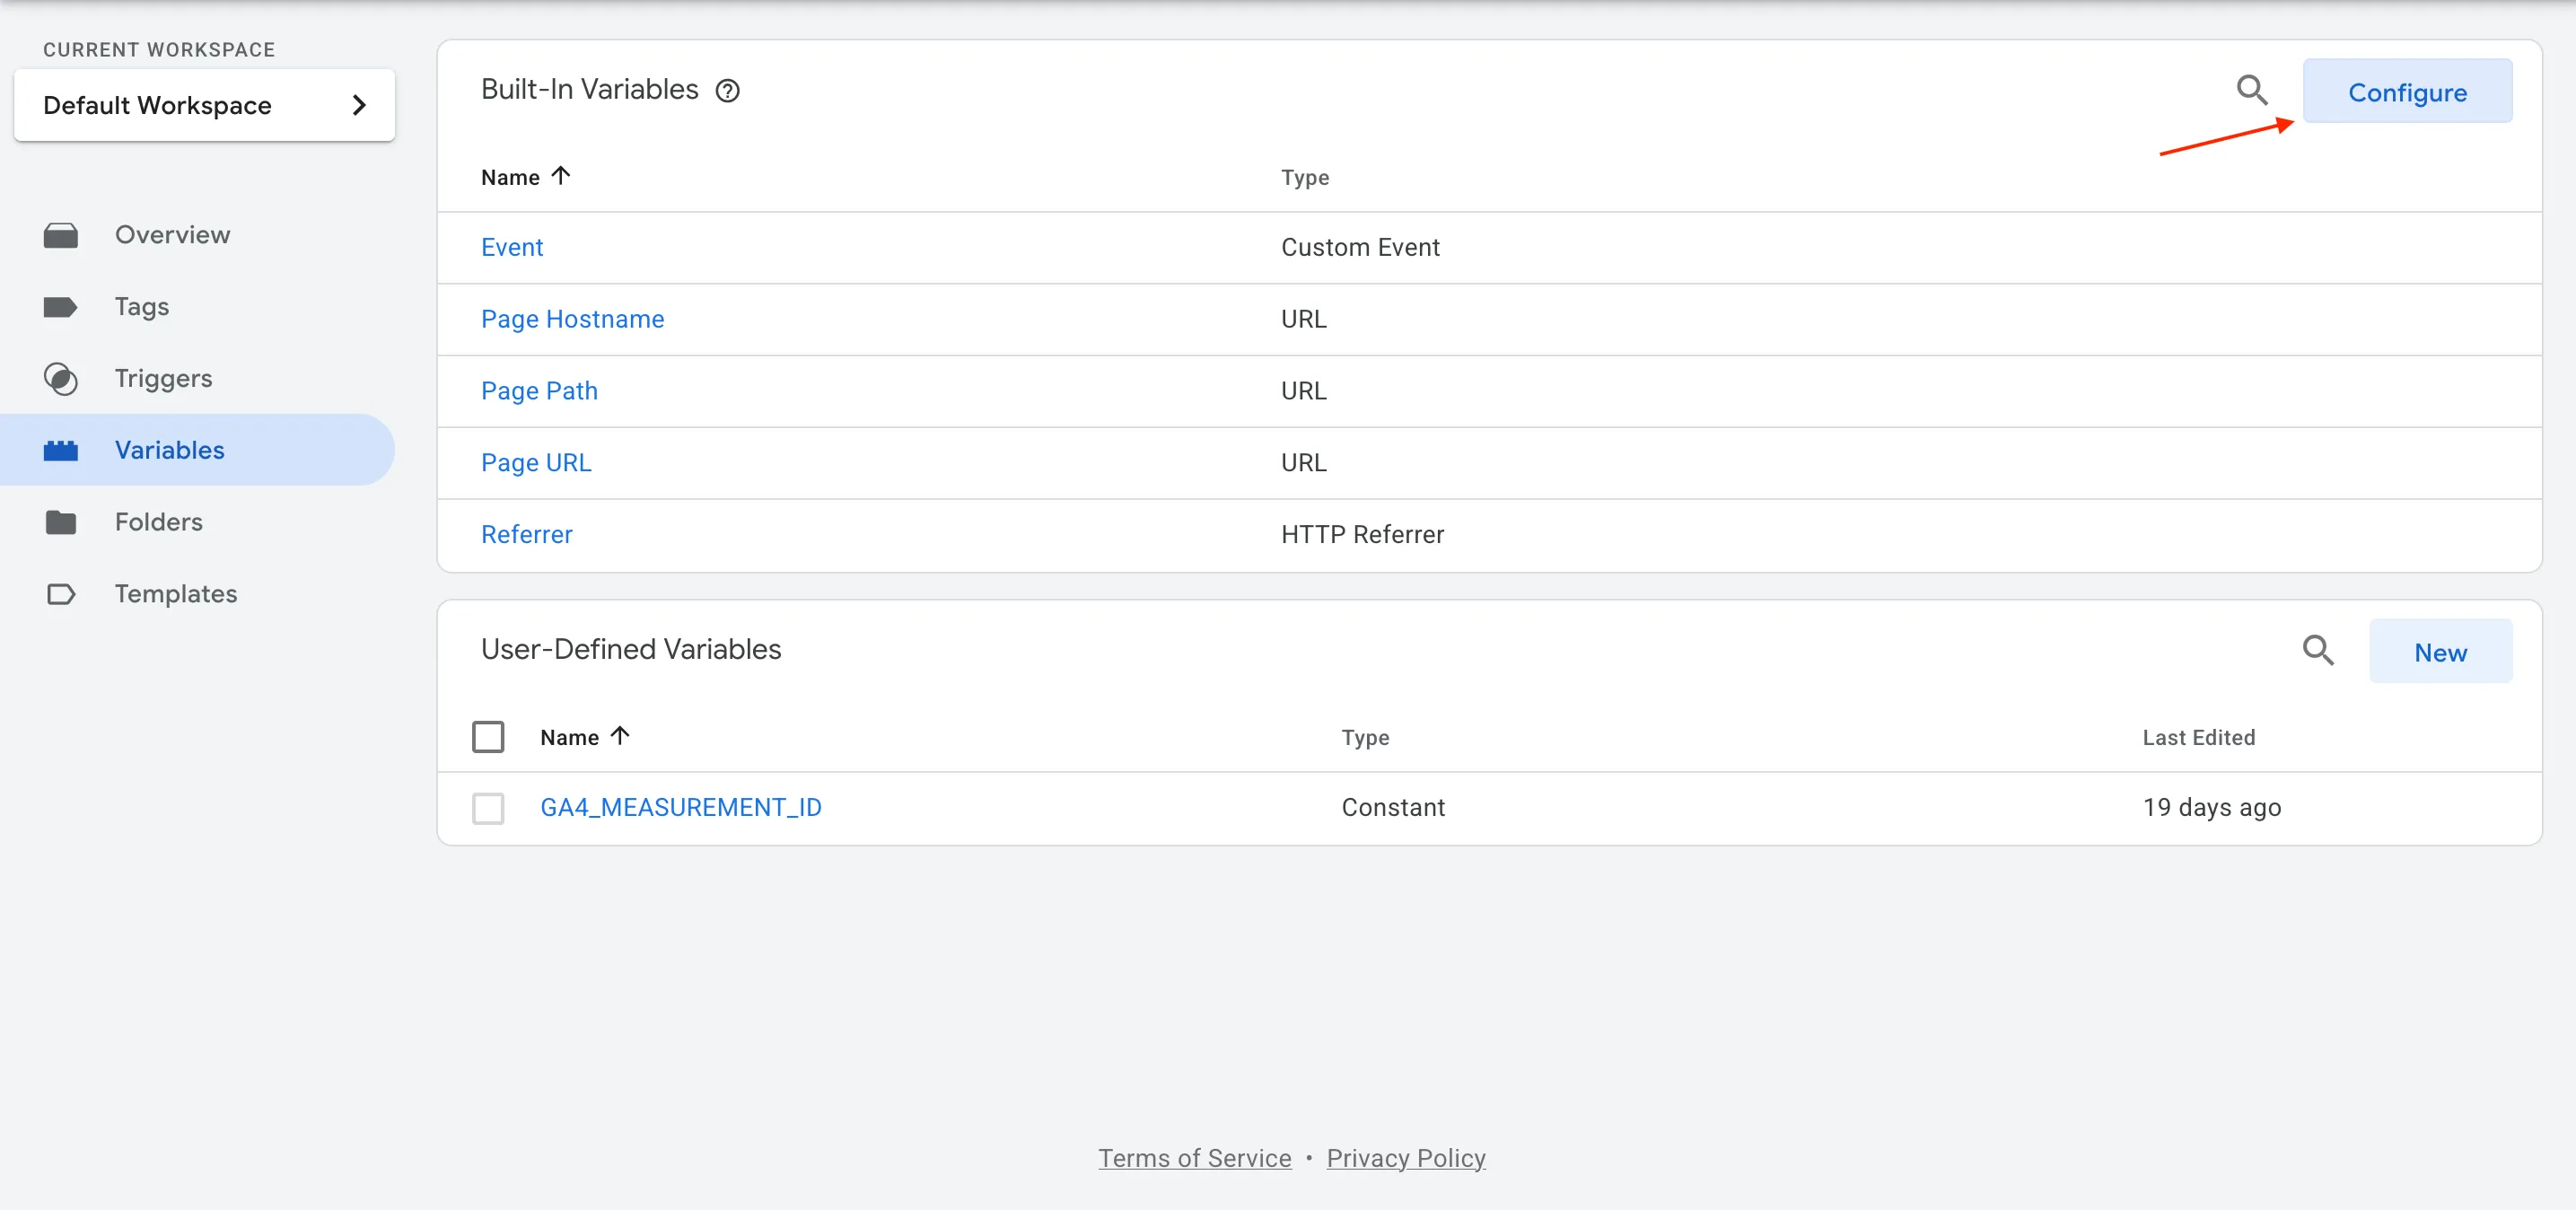Open the Folders icon in the sidebar
The width and height of the screenshot is (2576, 1210).
tap(61, 521)
